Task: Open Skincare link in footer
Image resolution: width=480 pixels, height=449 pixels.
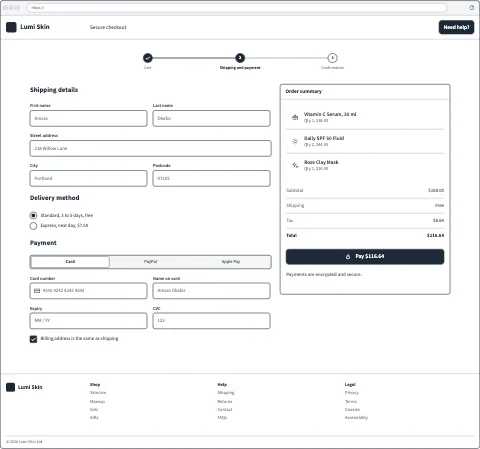Action: [x=98, y=393]
